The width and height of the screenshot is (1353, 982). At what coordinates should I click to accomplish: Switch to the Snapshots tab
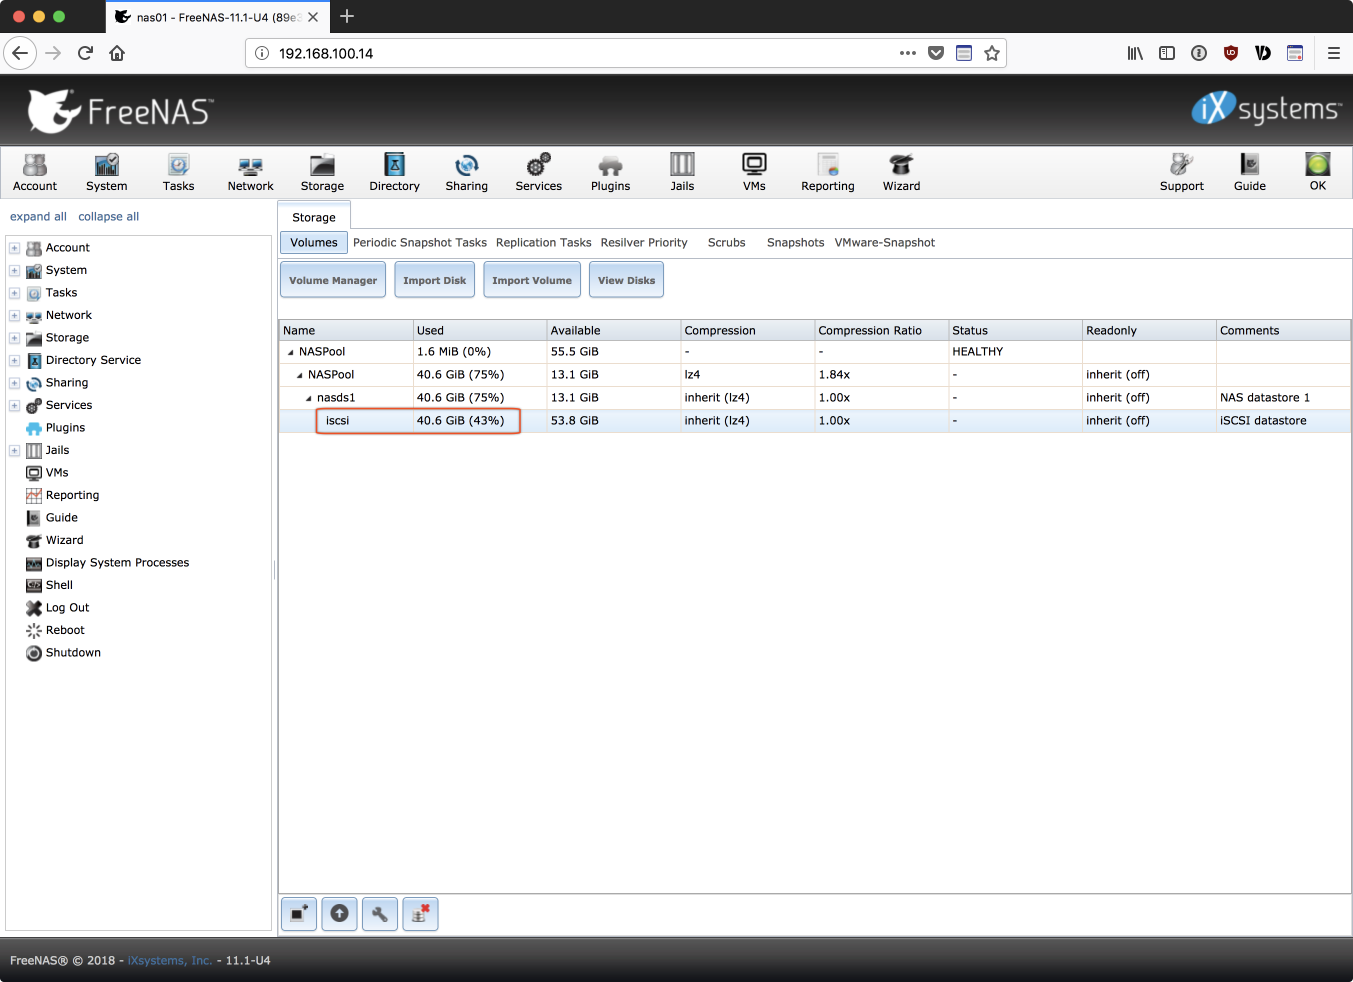(795, 243)
